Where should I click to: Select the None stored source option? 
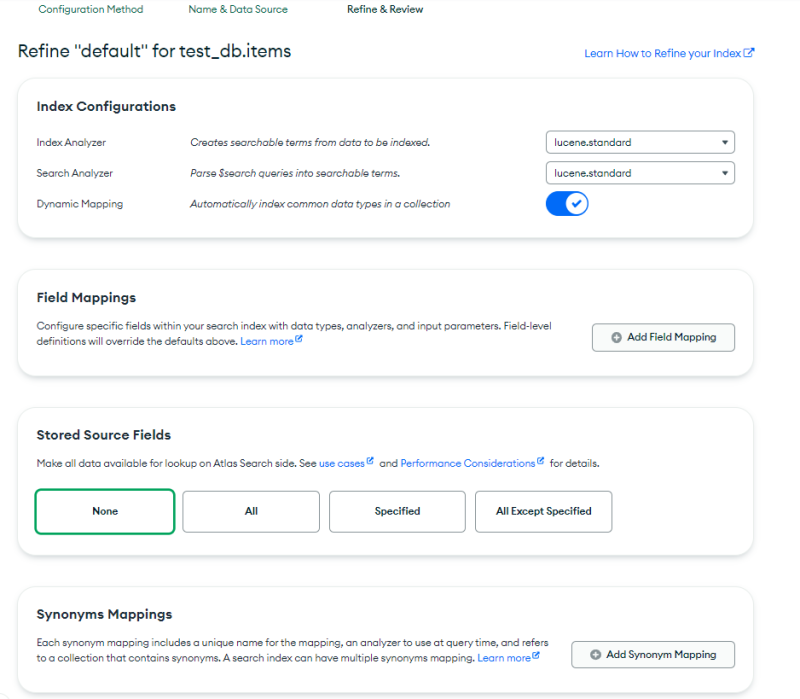pos(105,511)
